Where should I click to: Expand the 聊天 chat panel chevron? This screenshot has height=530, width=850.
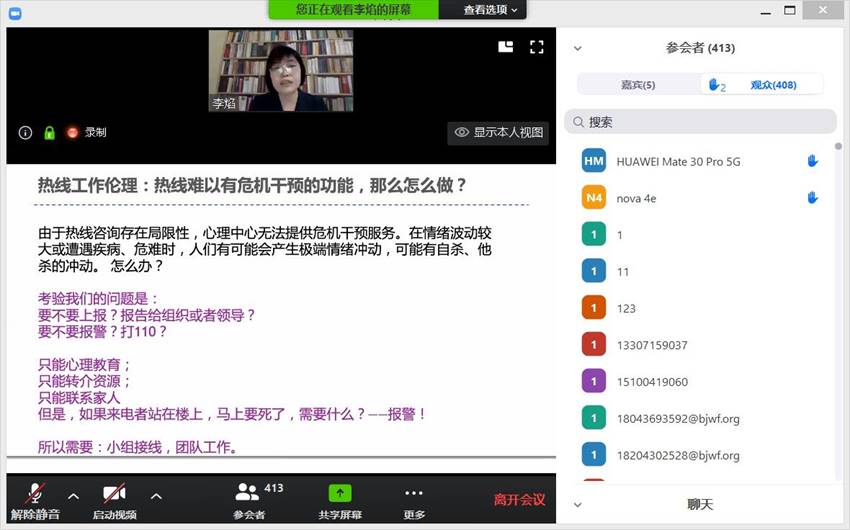click(578, 505)
